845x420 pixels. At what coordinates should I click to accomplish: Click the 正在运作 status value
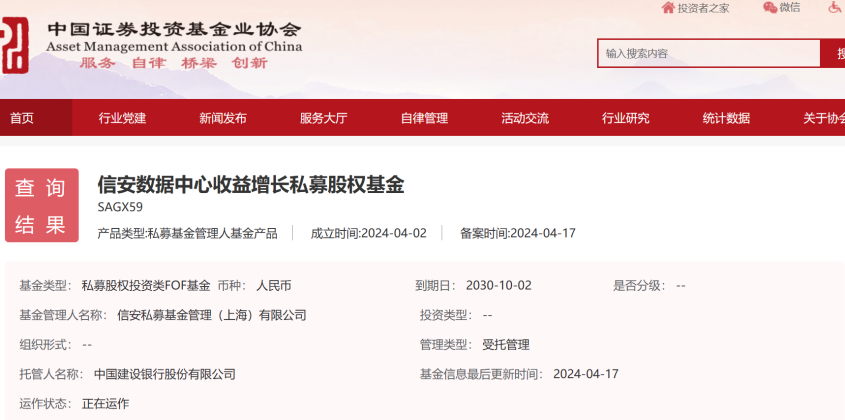click(x=106, y=403)
